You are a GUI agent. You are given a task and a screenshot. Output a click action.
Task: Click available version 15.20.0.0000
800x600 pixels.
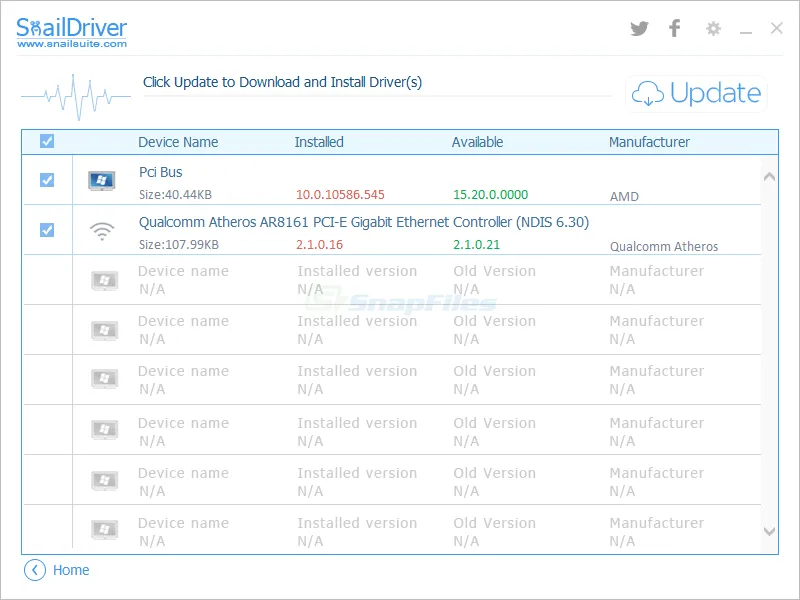[490, 194]
